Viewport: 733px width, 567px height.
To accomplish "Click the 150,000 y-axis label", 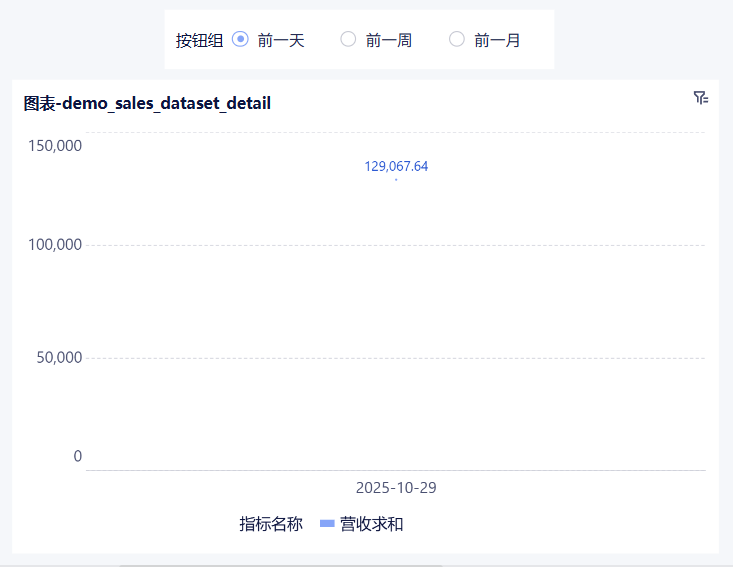I will pos(55,146).
